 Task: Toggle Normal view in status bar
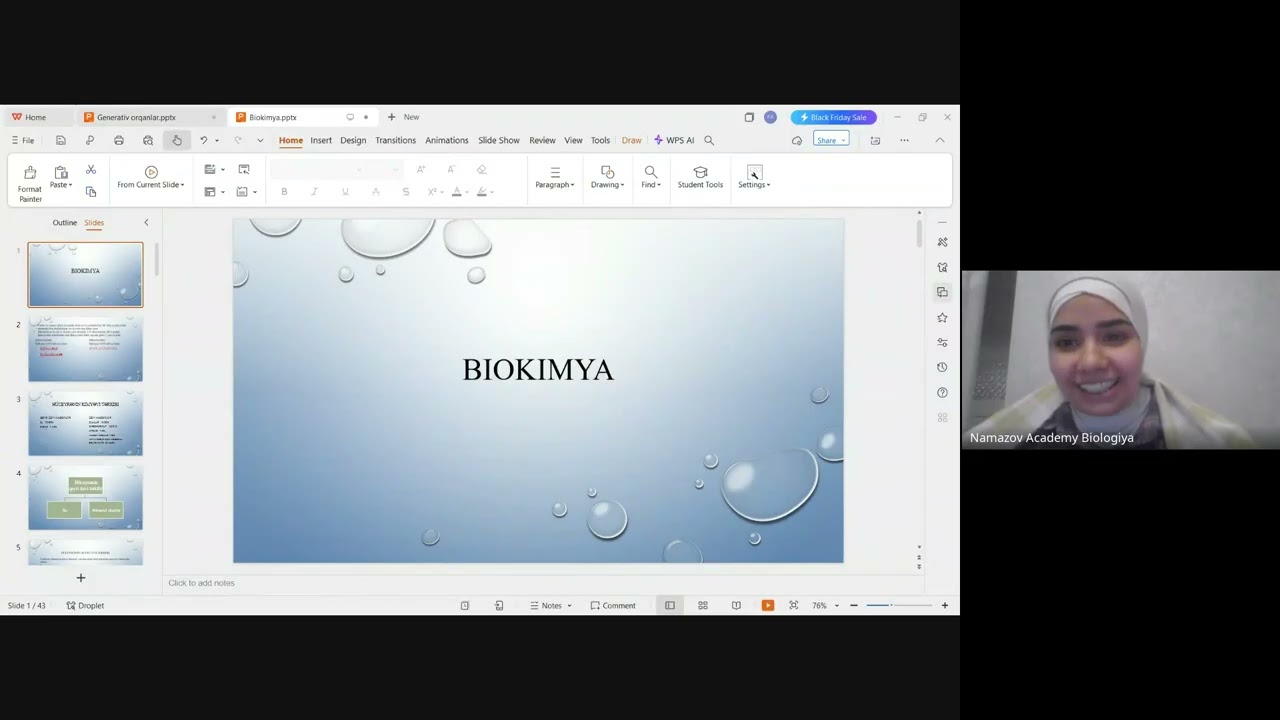click(670, 605)
